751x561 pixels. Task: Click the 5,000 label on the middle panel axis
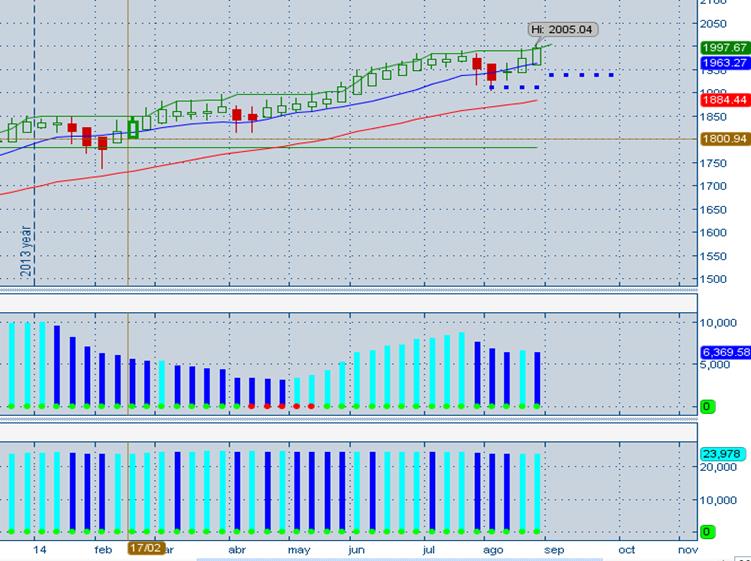(x=715, y=365)
